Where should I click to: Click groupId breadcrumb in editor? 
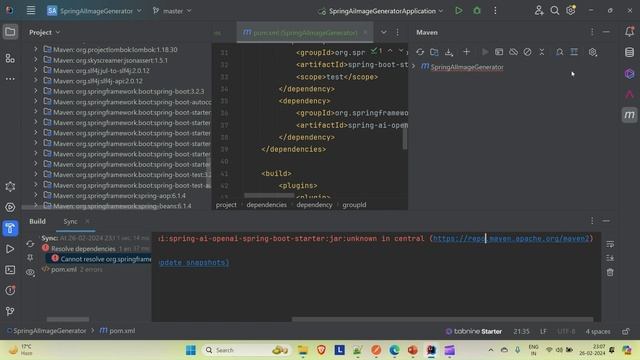tap(354, 205)
